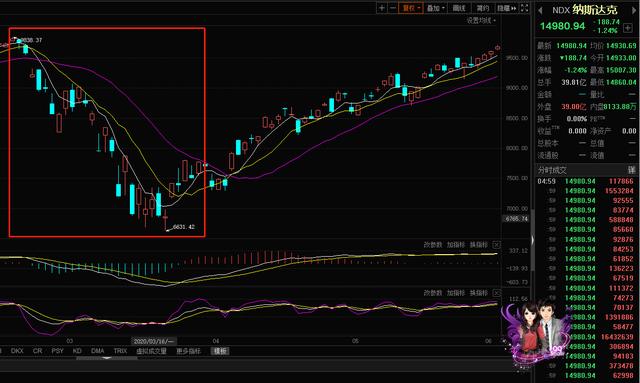This screenshot has width=640, height=383.
Task: Go to previous stock with left arrow
Action: coord(540,11)
